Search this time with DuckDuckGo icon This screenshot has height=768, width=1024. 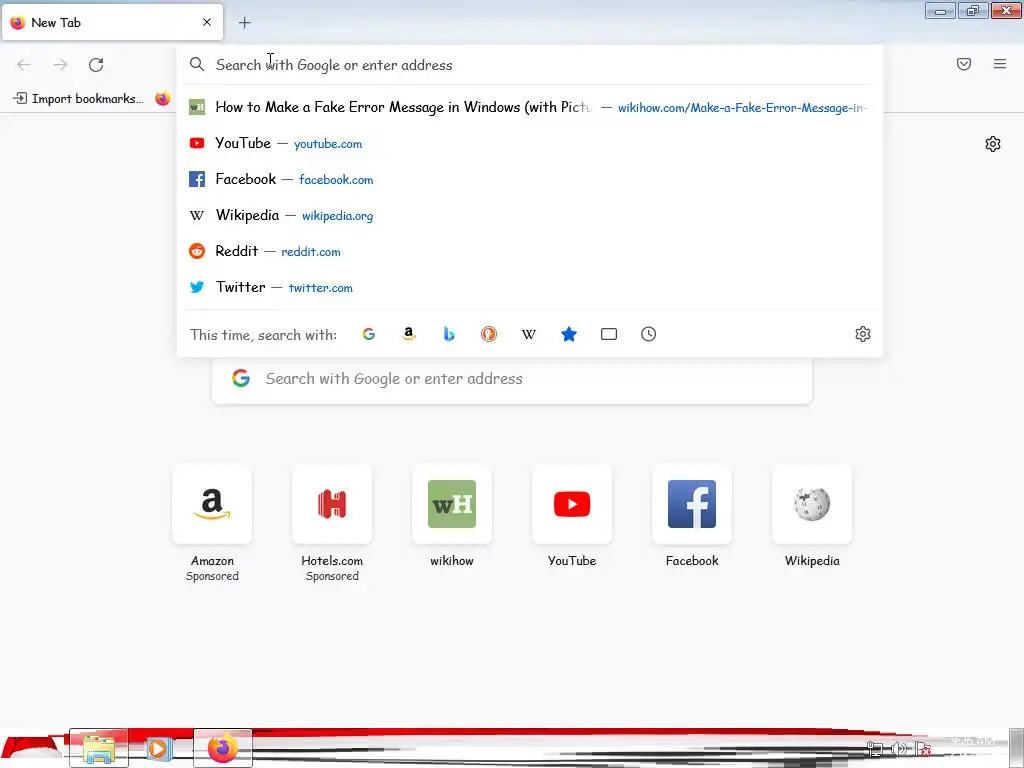[488, 334]
